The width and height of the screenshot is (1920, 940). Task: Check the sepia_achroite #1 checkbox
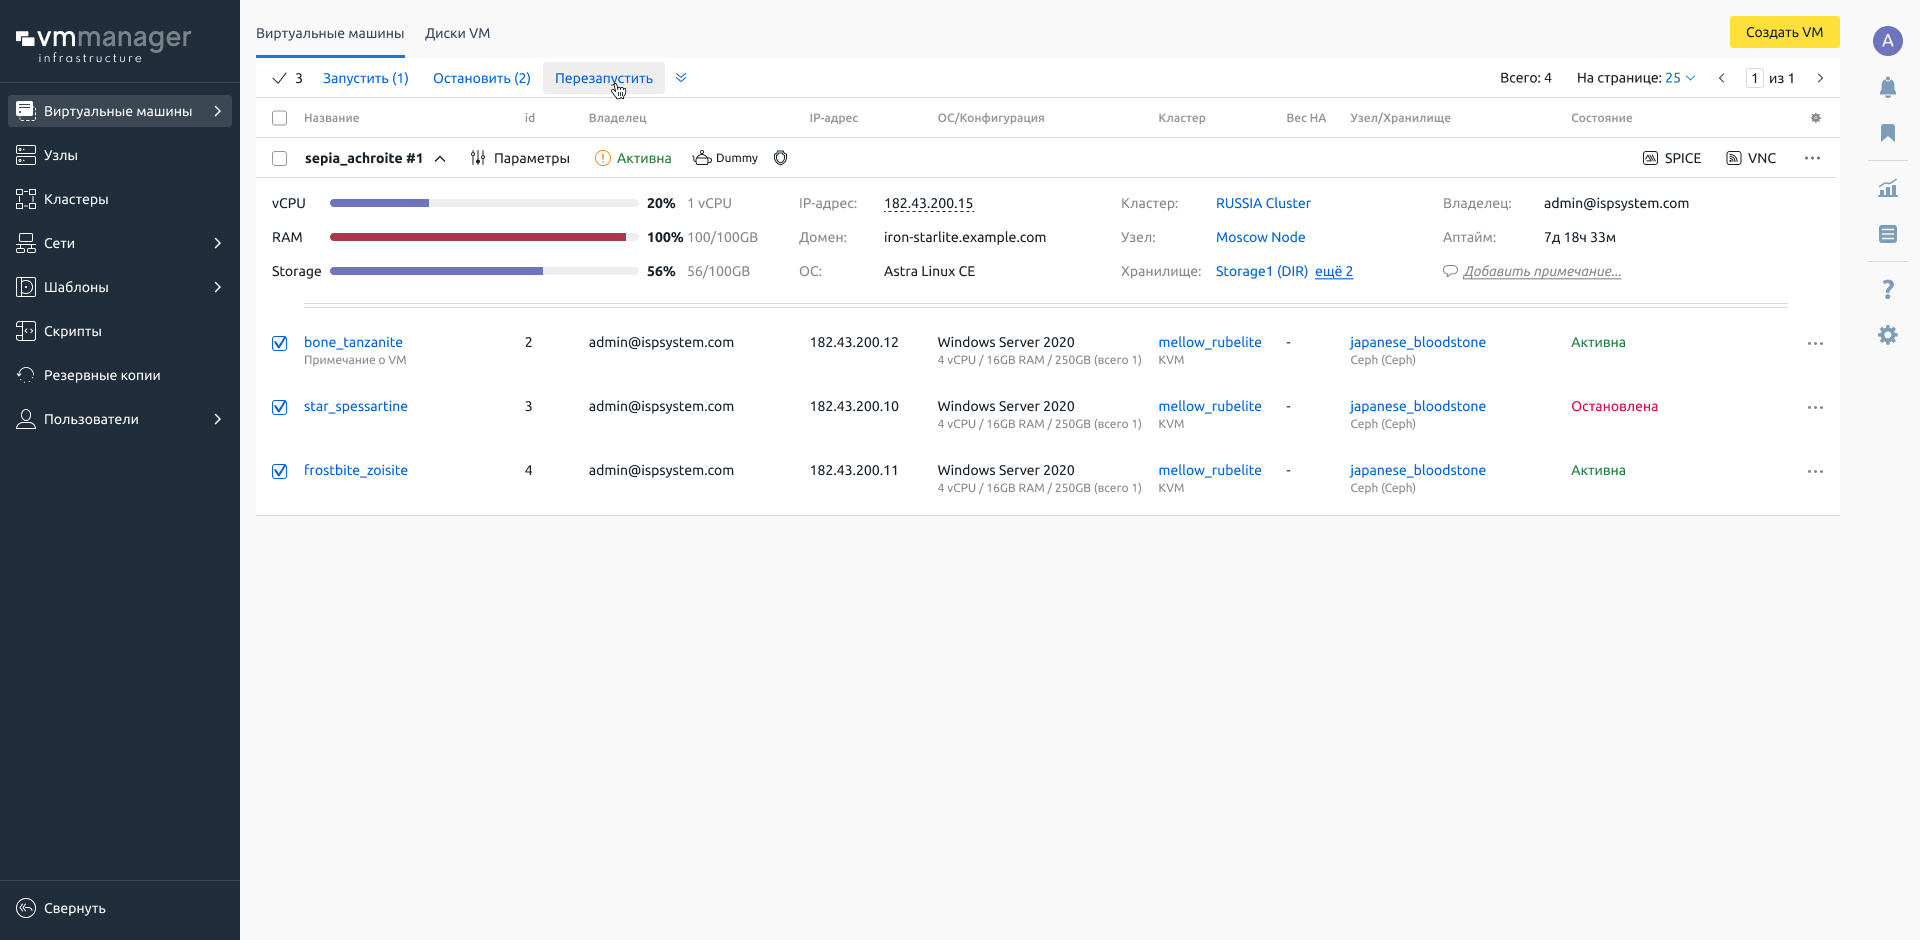tap(280, 158)
